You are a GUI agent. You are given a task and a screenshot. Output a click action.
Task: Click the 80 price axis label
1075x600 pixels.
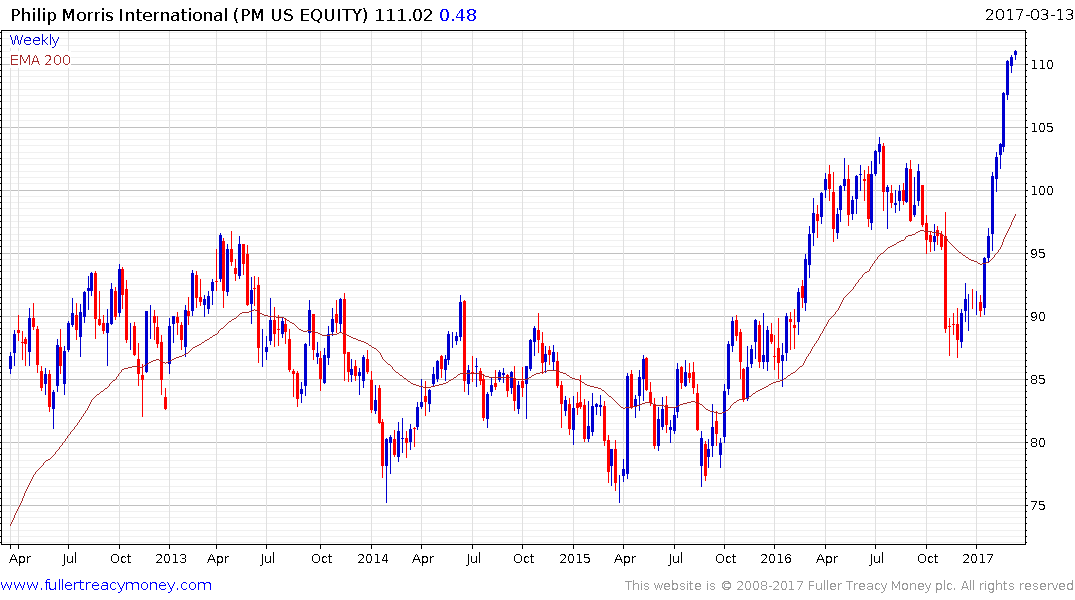point(1038,443)
